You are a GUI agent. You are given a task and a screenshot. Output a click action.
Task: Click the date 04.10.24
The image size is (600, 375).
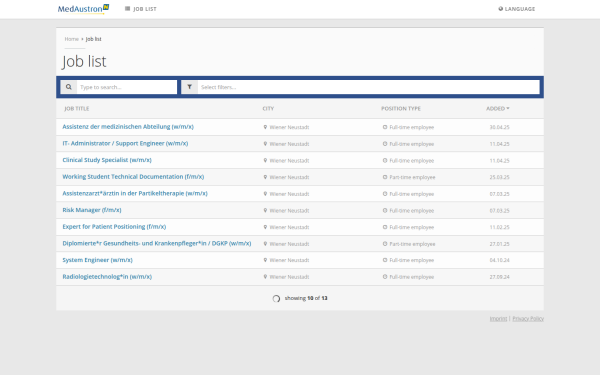pos(499,260)
